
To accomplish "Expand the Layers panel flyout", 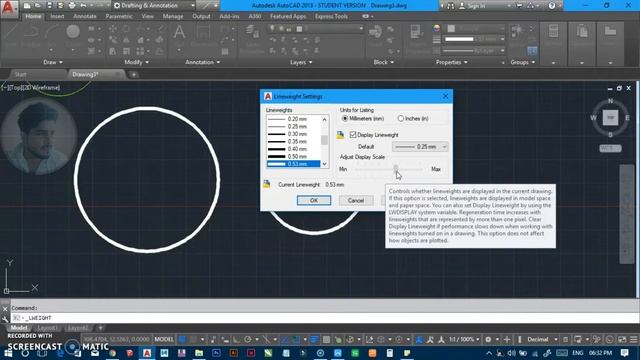I will [x=301, y=62].
